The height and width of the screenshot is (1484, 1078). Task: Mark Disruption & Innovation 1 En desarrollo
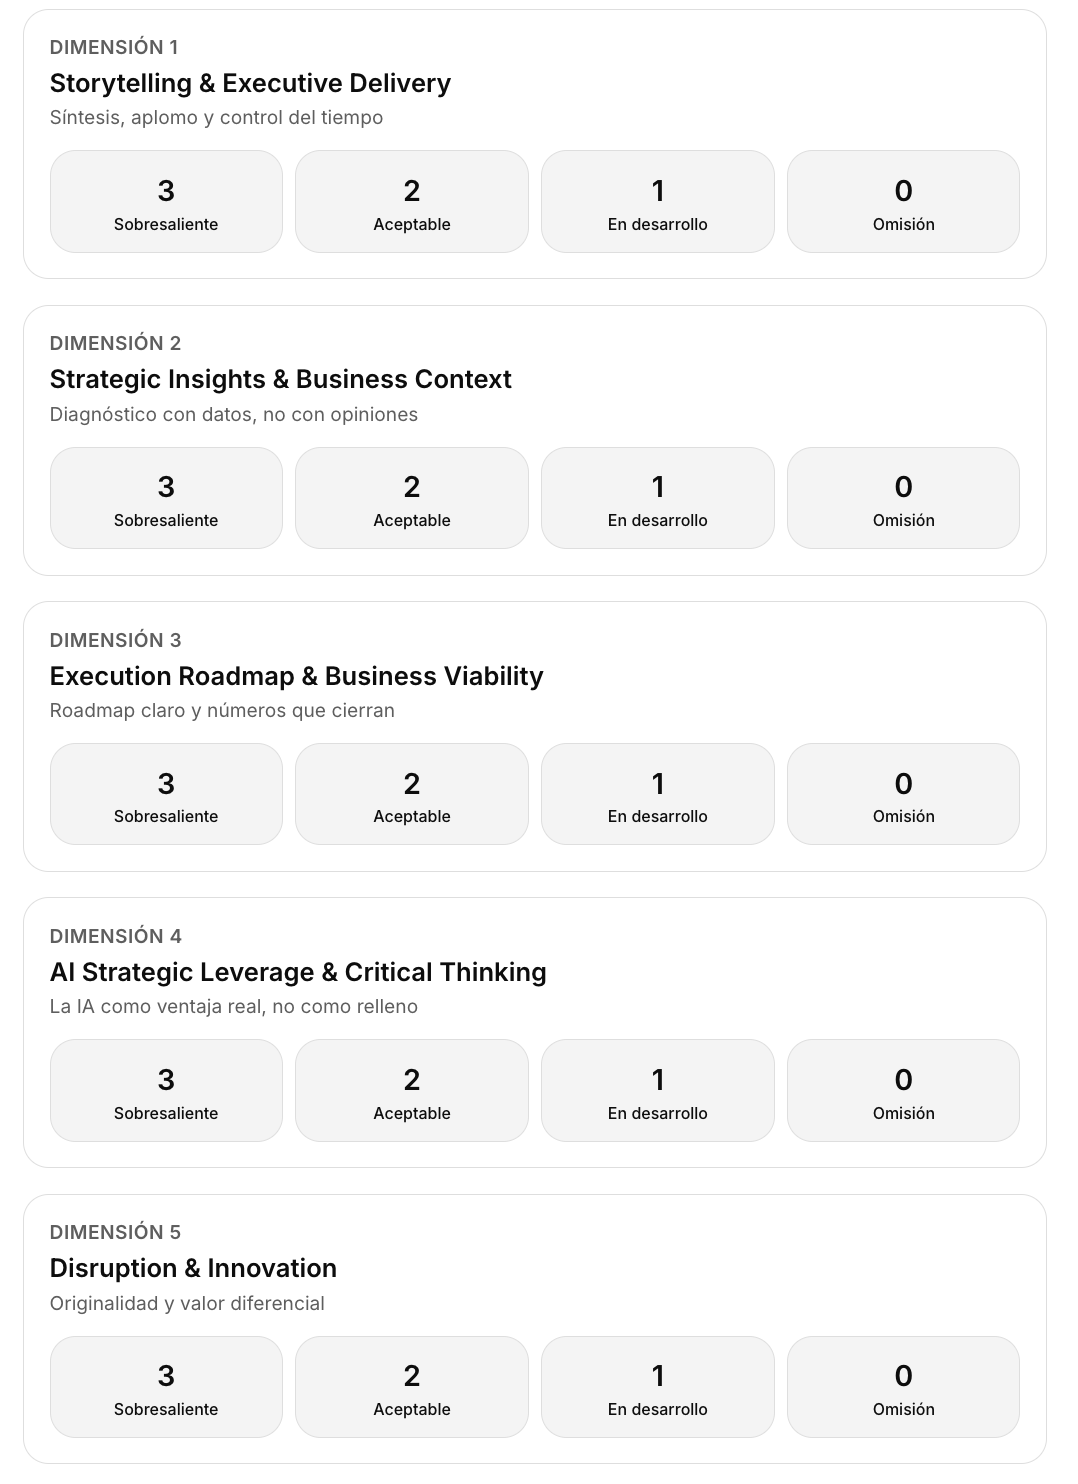(x=658, y=1387)
